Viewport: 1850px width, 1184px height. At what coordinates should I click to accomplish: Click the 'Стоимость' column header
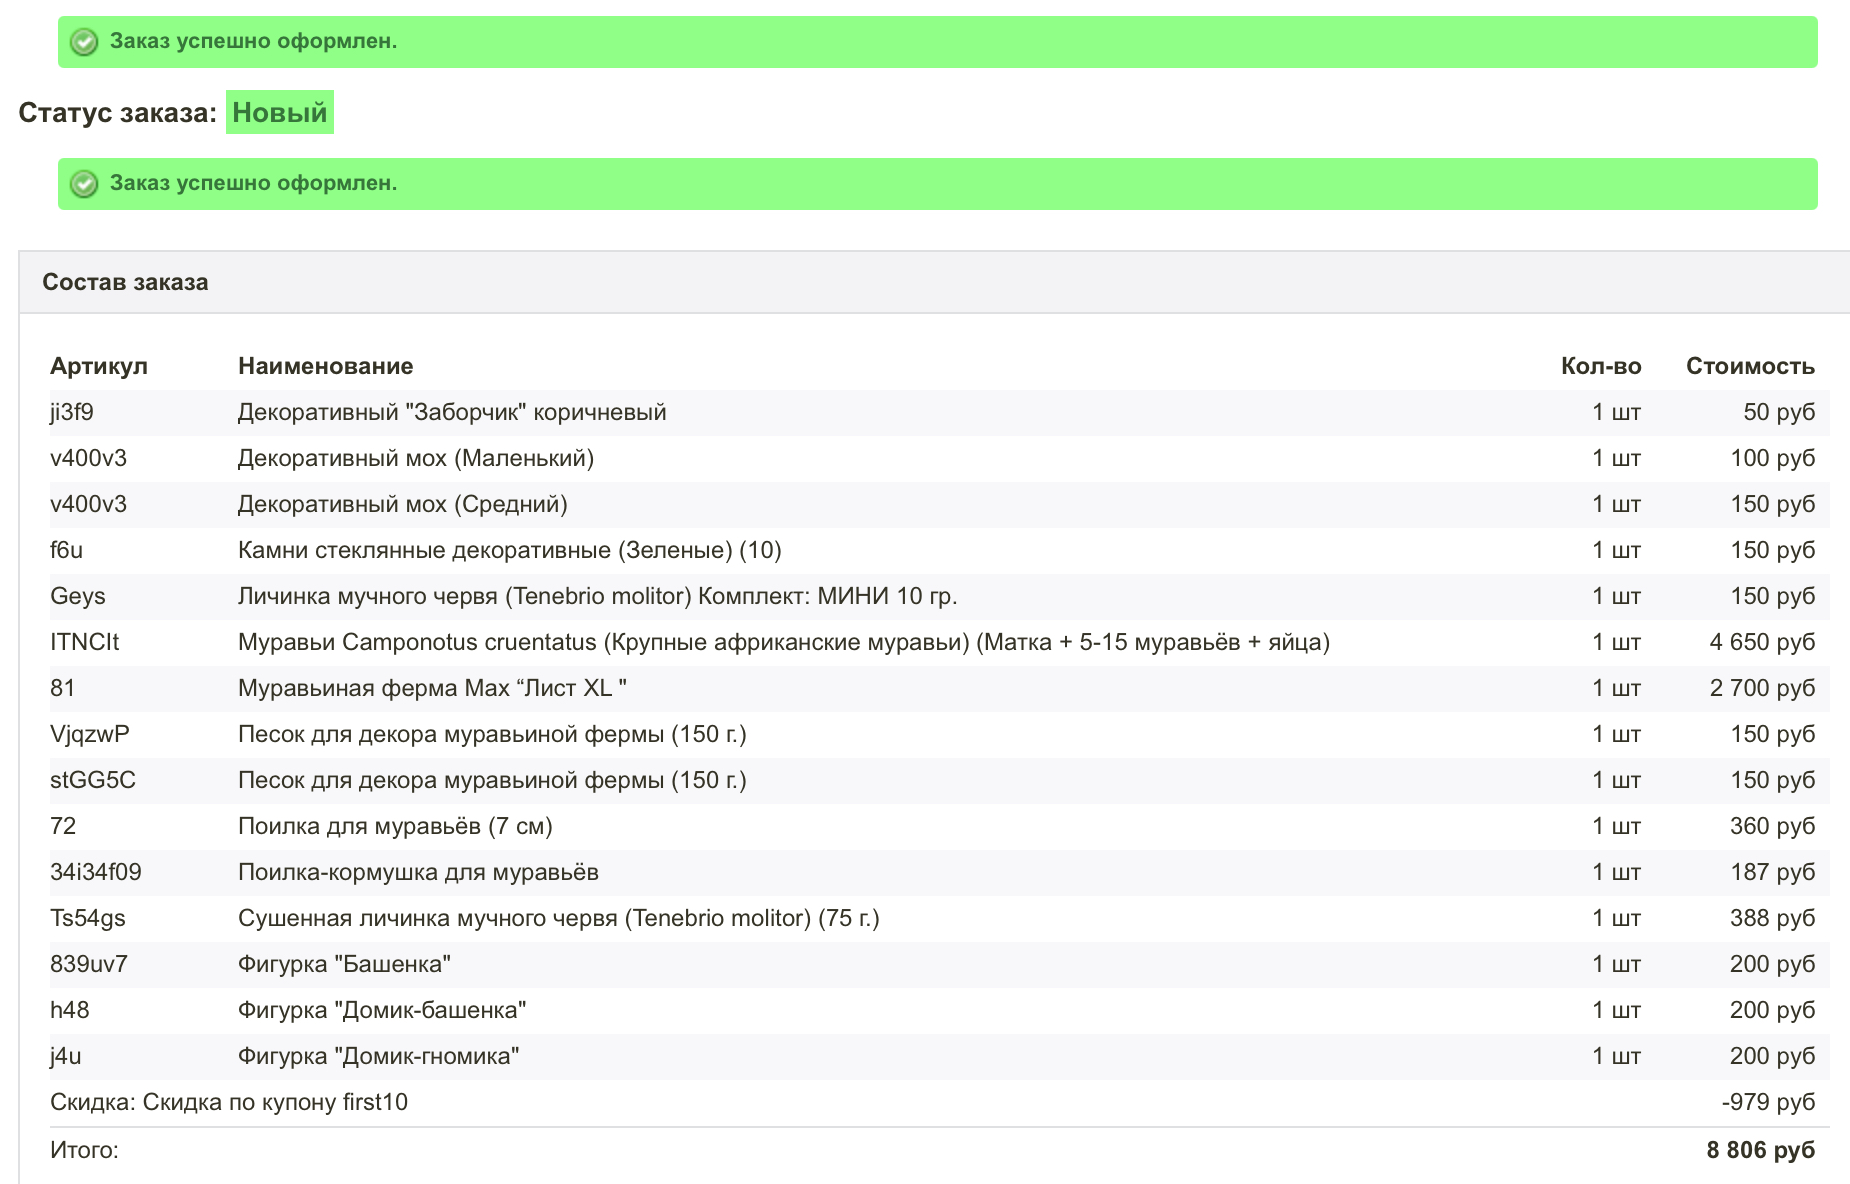coord(1749,366)
